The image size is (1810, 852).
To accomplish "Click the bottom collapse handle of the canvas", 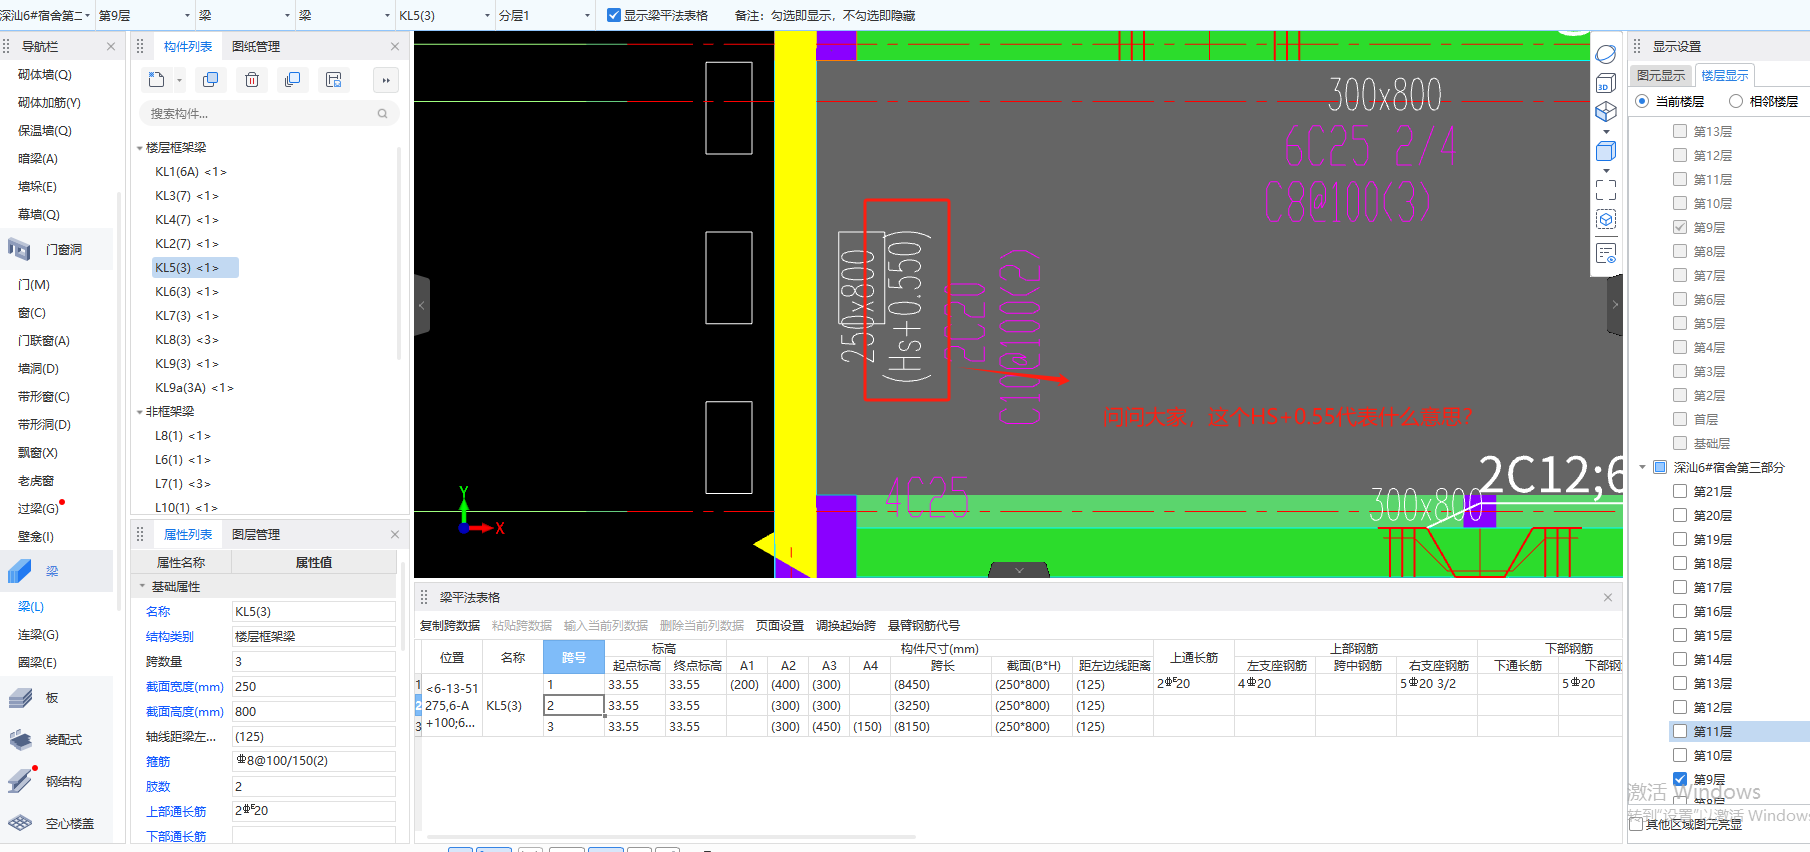I will coord(1019,570).
